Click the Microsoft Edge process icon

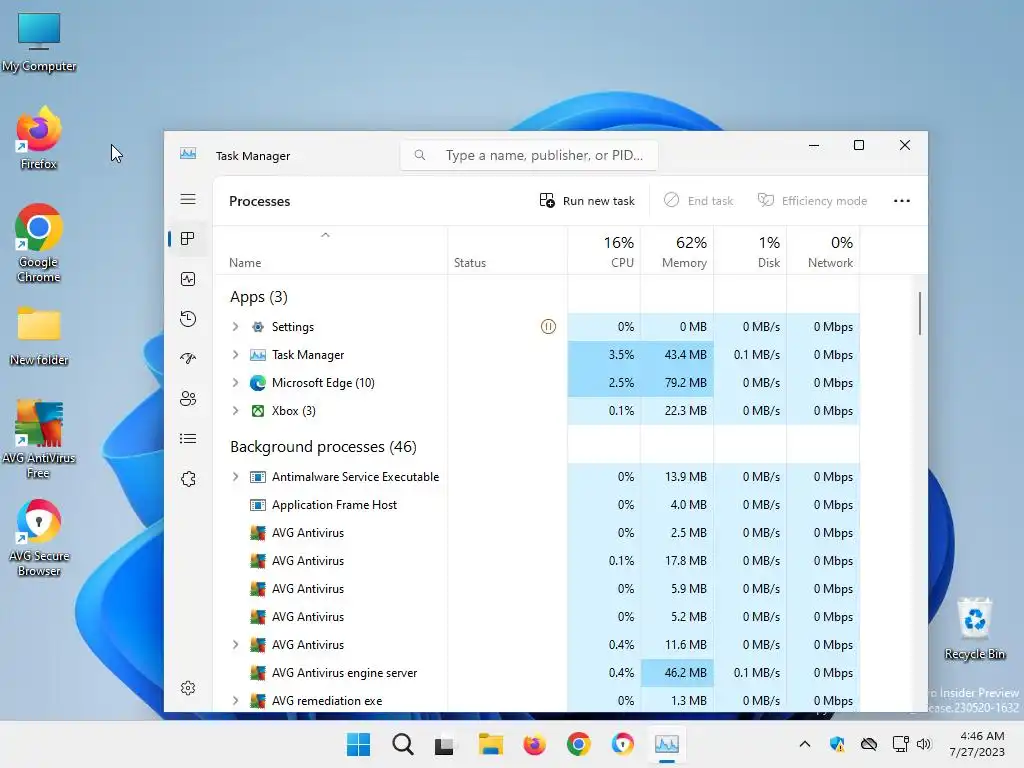click(x=258, y=383)
